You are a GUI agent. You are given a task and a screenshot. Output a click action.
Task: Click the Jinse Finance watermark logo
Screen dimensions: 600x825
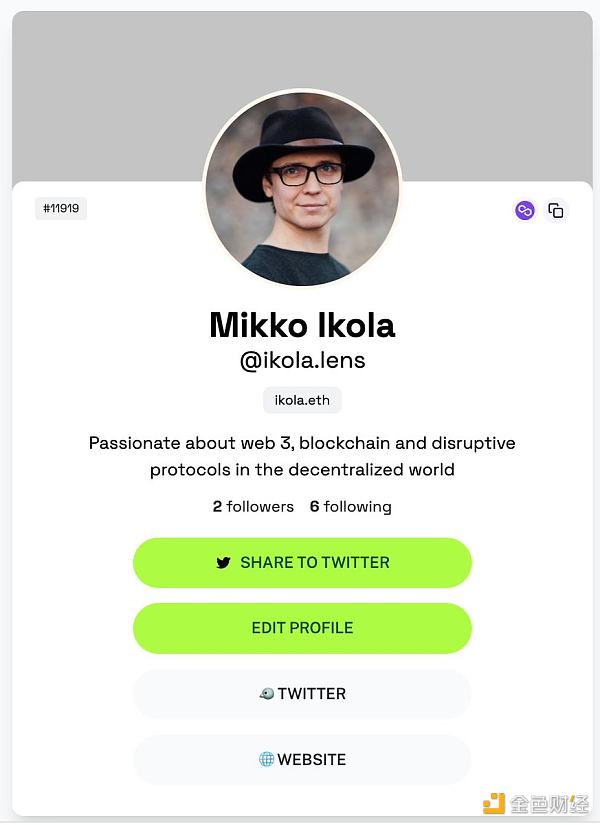(x=536, y=803)
